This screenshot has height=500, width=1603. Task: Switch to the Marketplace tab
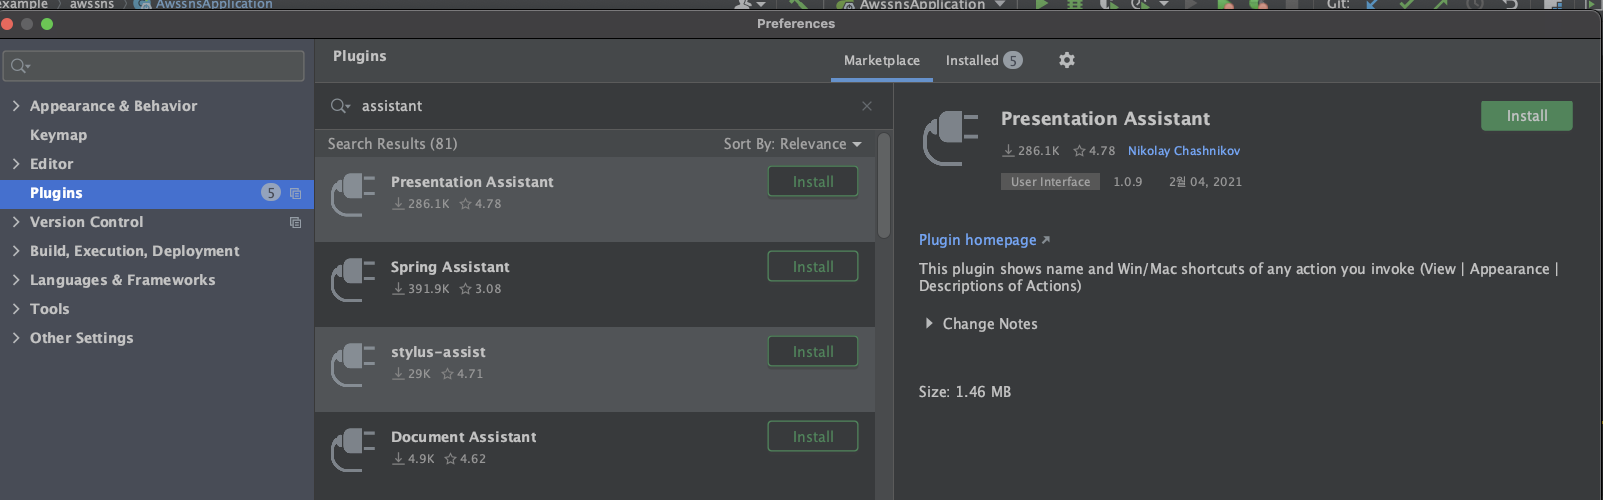coord(881,61)
